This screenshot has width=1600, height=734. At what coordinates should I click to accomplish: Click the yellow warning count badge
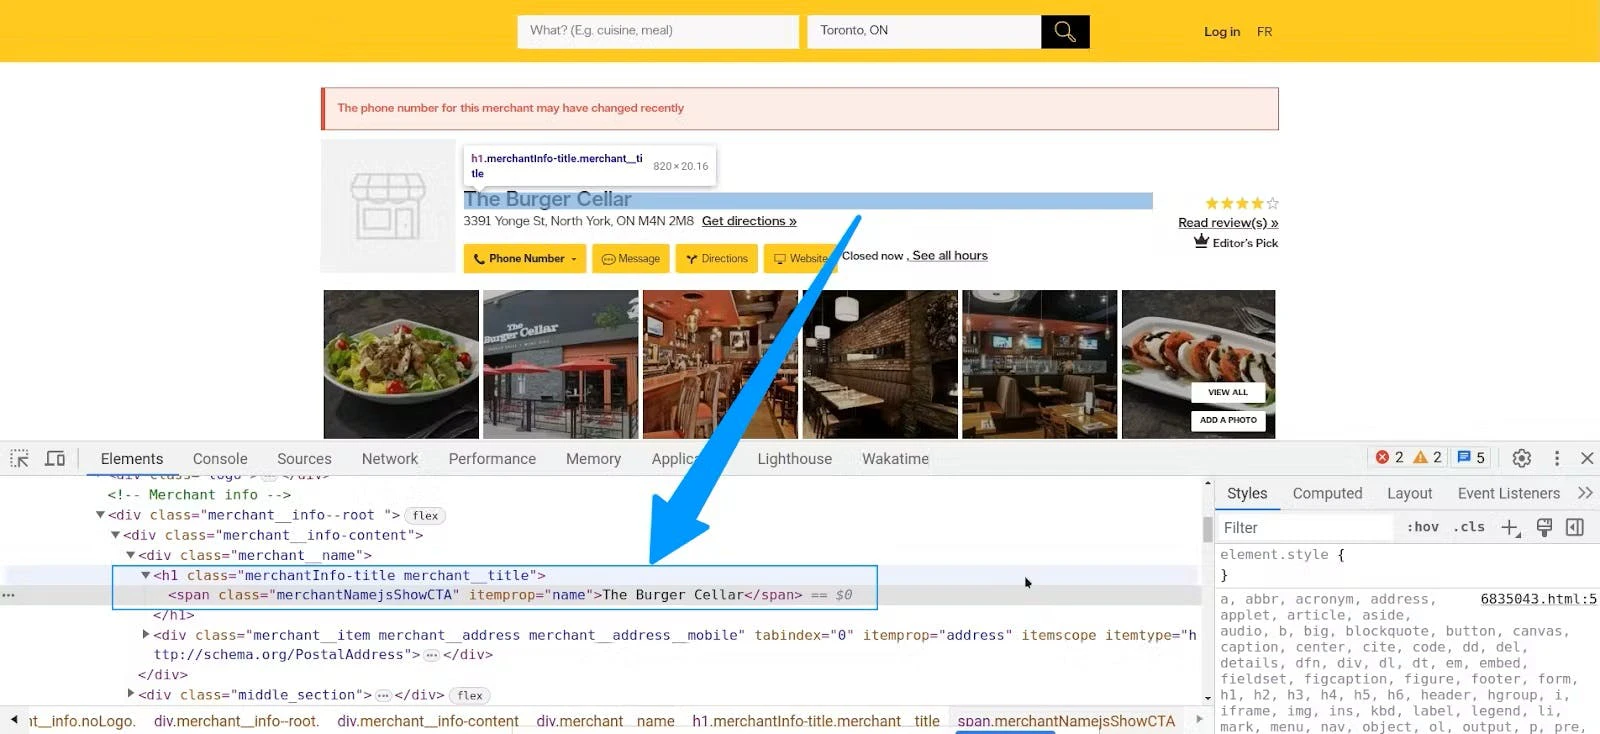pos(1427,457)
